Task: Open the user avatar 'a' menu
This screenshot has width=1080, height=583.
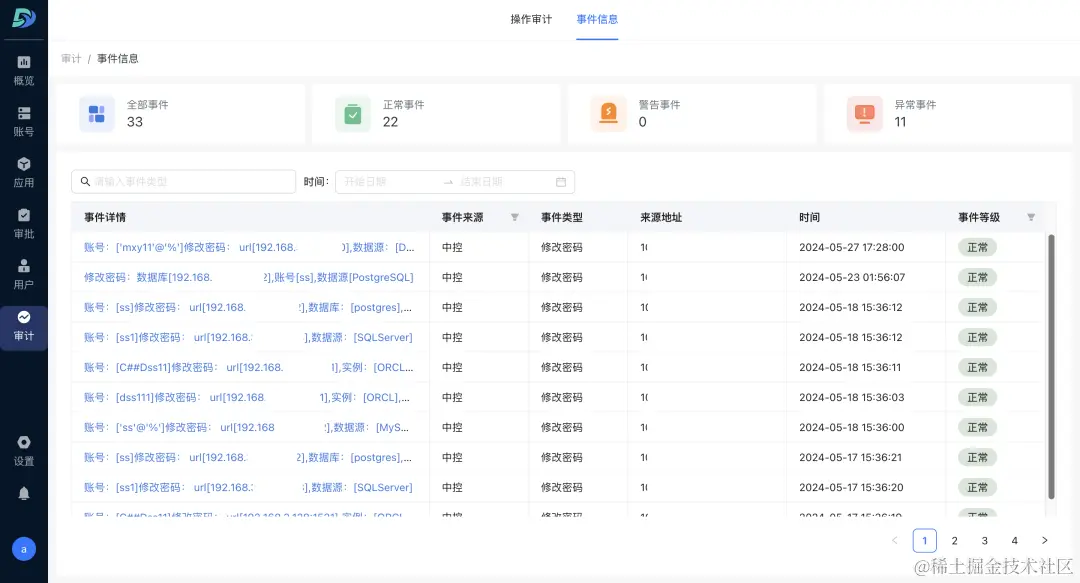Action: [x=23, y=549]
